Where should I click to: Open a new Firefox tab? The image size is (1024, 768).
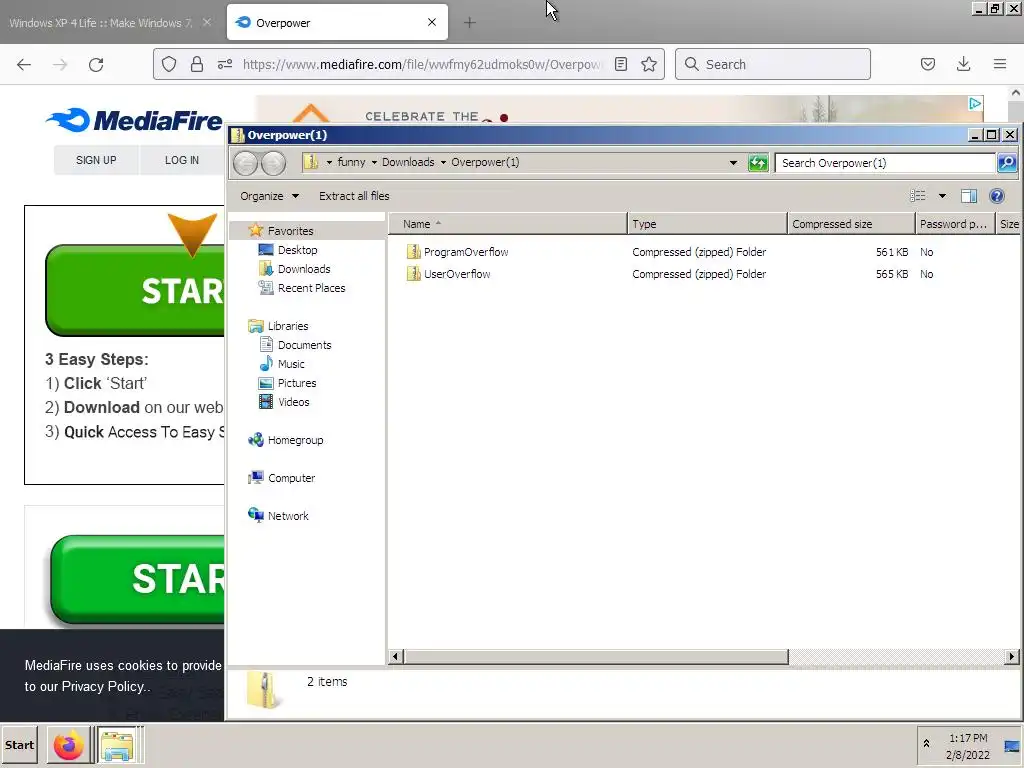(x=470, y=23)
